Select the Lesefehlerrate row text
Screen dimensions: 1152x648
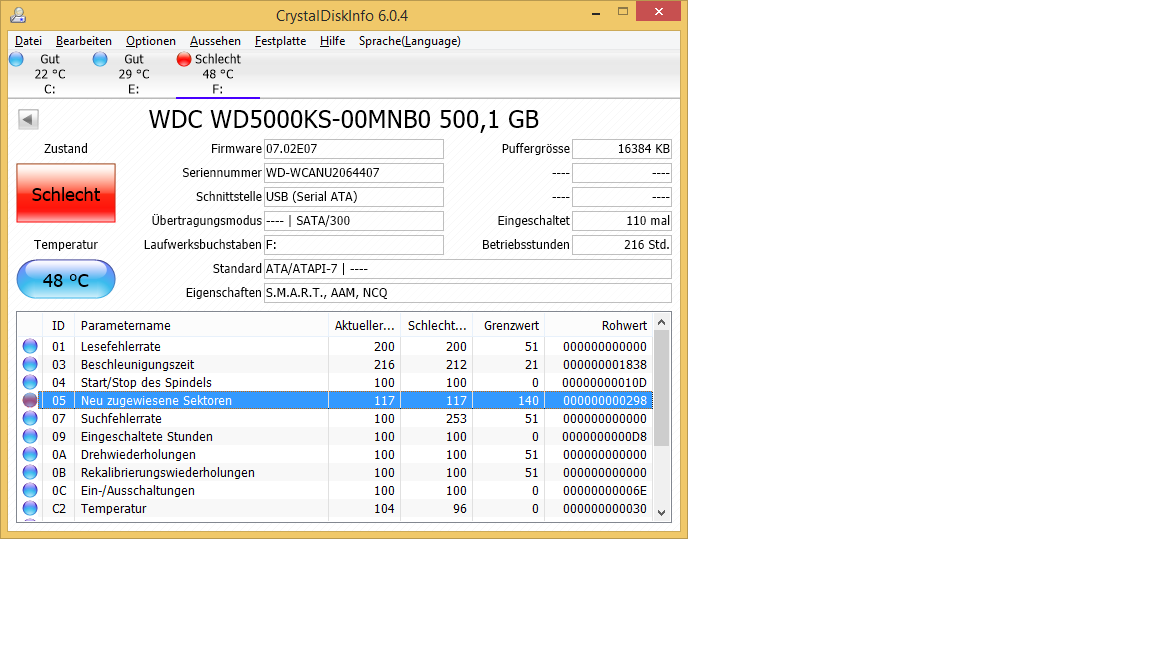pos(120,347)
